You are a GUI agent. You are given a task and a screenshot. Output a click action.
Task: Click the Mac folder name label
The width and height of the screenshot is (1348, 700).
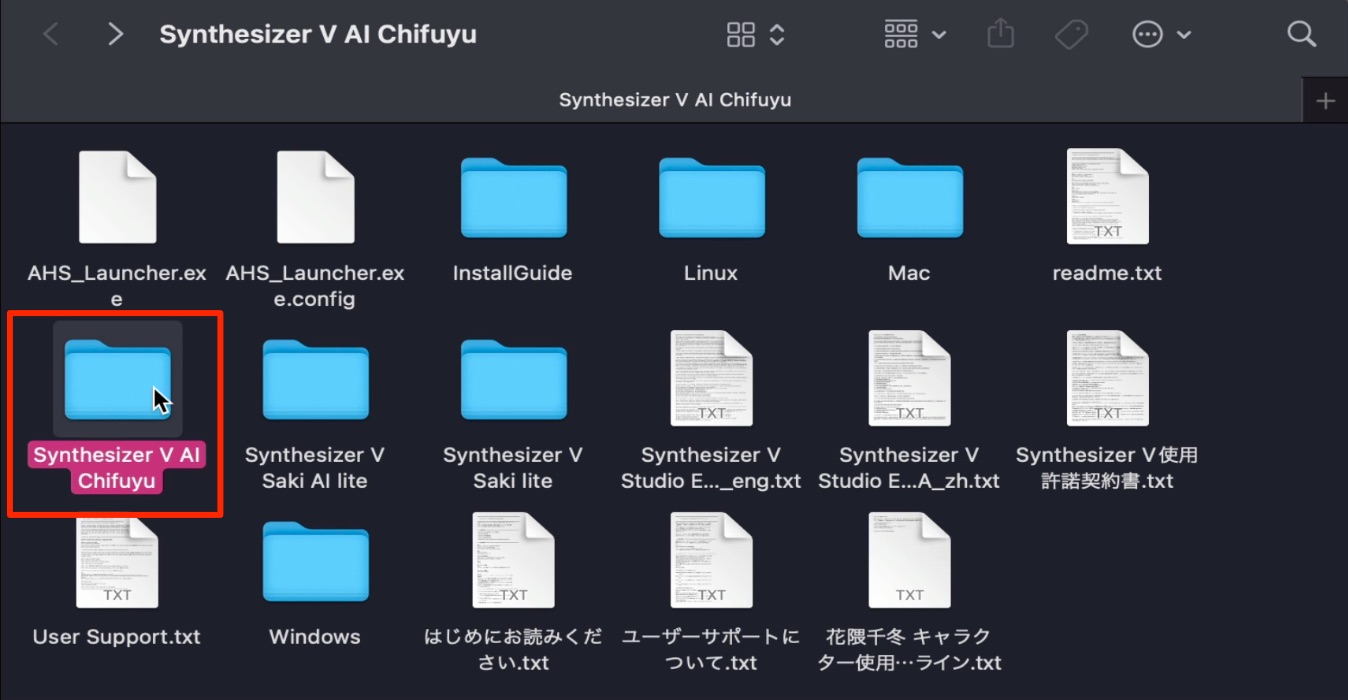[x=909, y=273]
